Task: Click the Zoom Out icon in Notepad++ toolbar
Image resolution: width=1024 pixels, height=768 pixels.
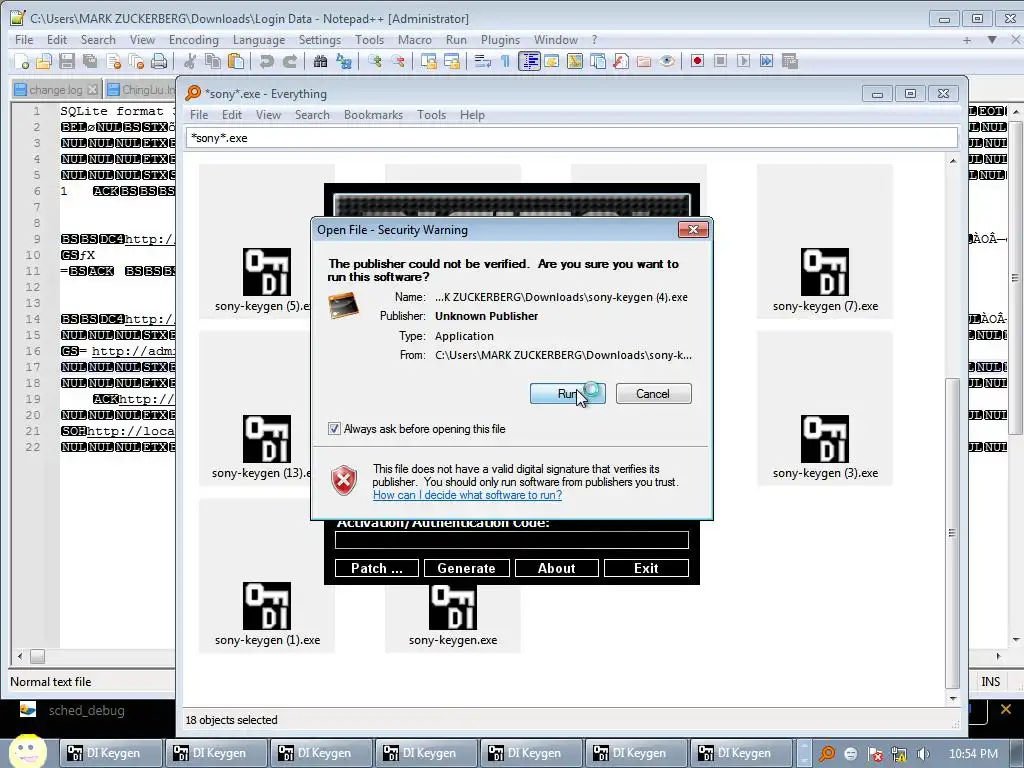Action: click(x=398, y=61)
